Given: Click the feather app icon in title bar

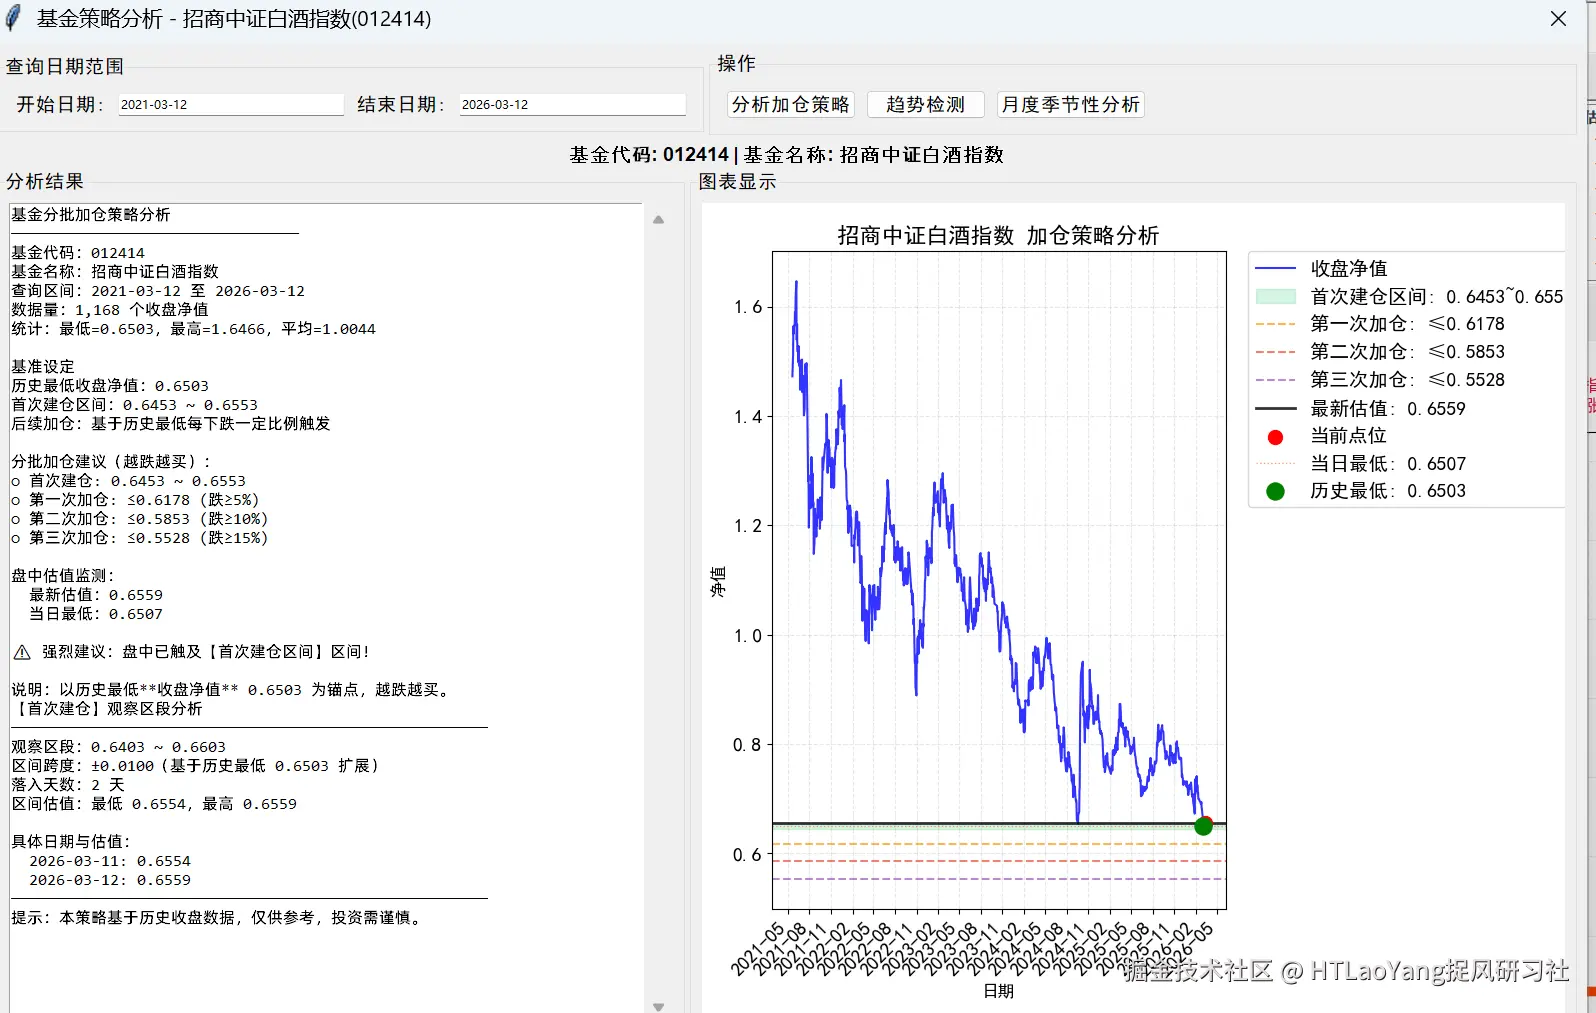Looking at the screenshot, I should tap(14, 18).
